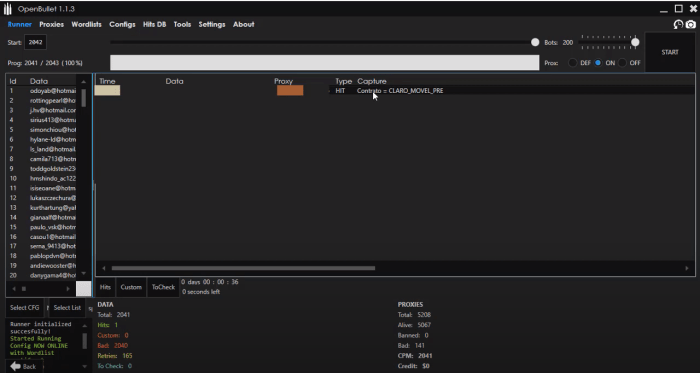Image resolution: width=700 pixels, height=373 pixels.
Task: Click the Start value input field
Action: [x=35, y=42]
